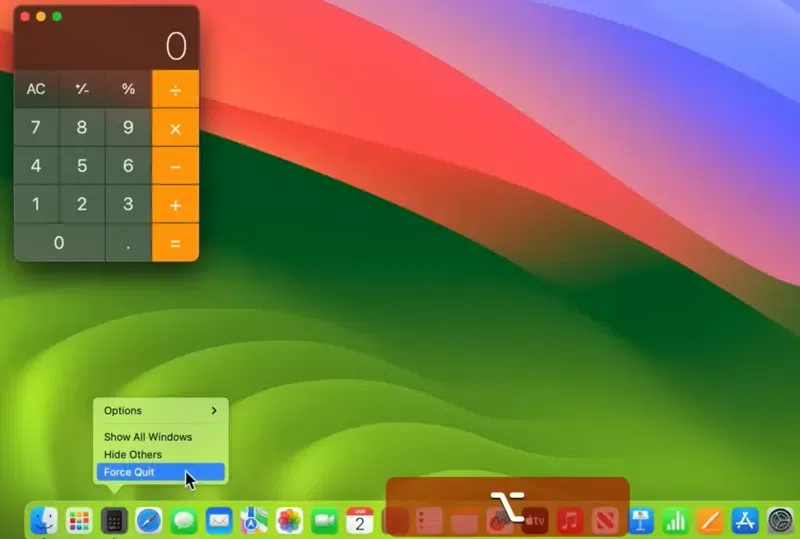
Task: Toggle sign with the +/- key
Action: pos(82,89)
